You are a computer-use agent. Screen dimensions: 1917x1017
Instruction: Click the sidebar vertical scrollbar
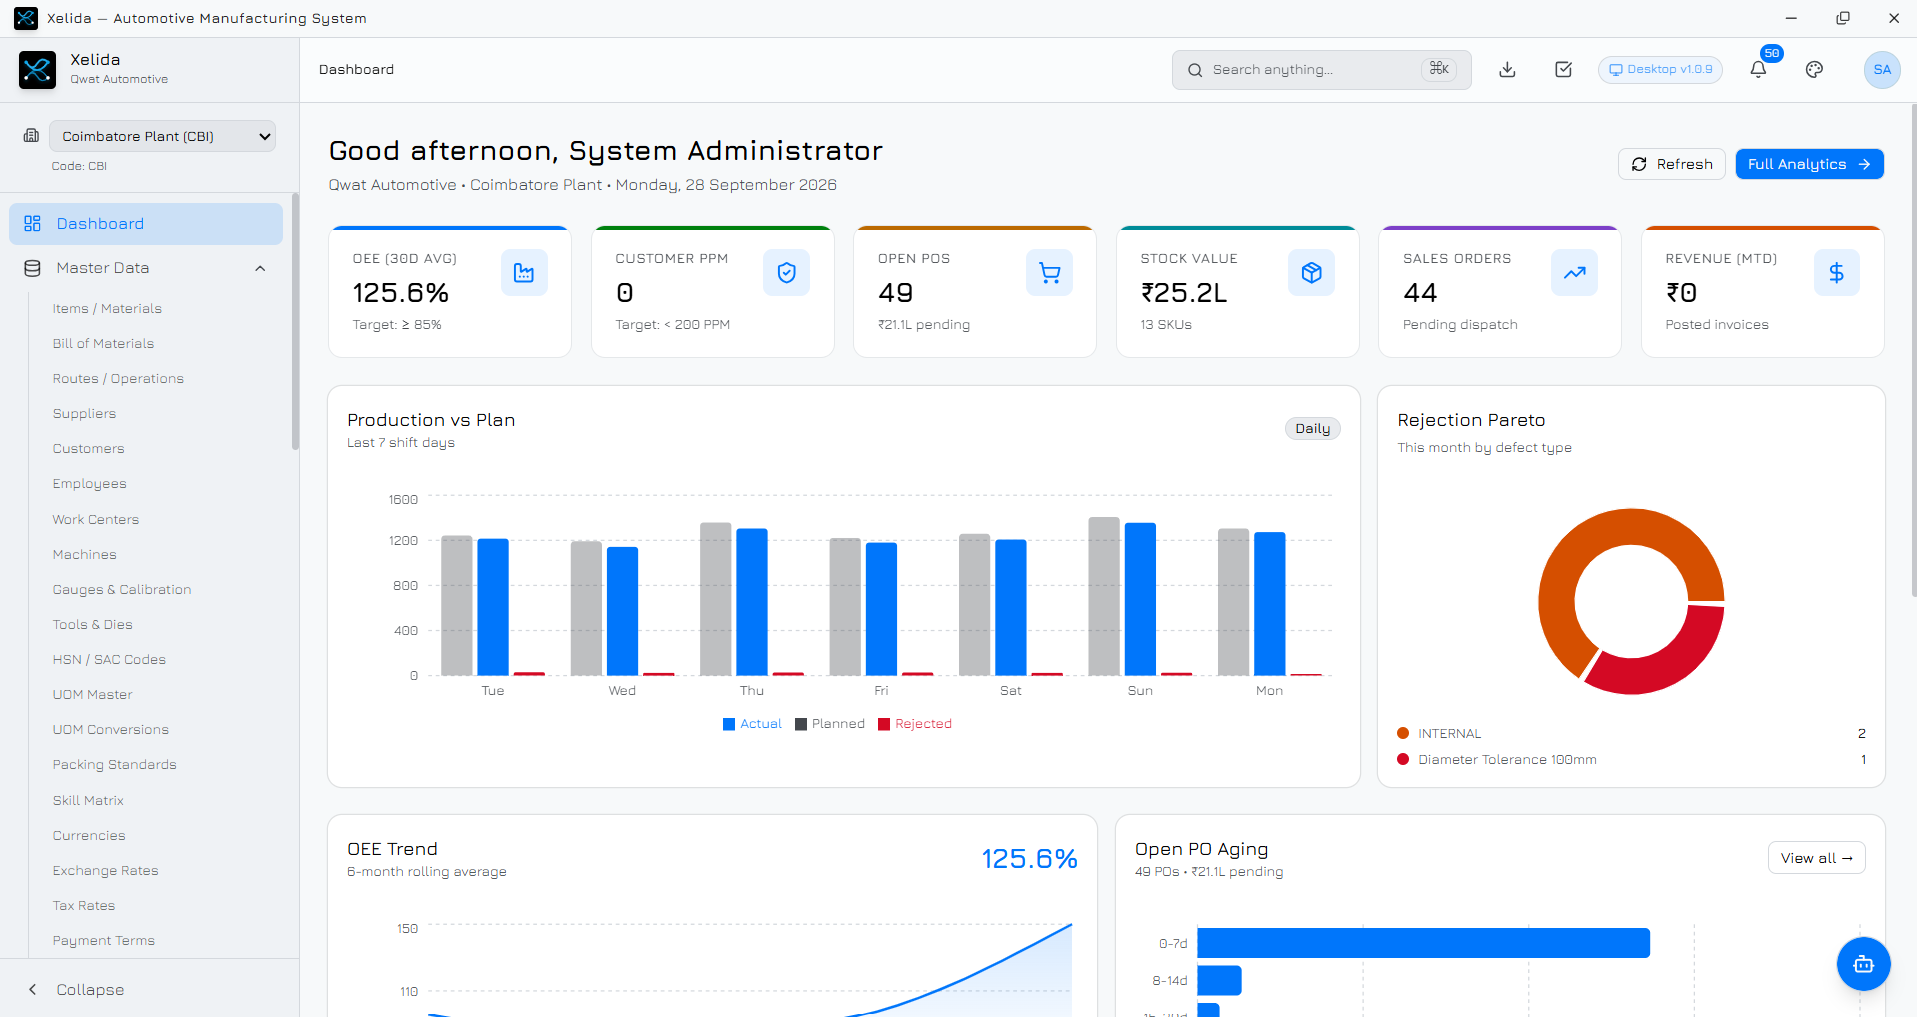(295, 322)
